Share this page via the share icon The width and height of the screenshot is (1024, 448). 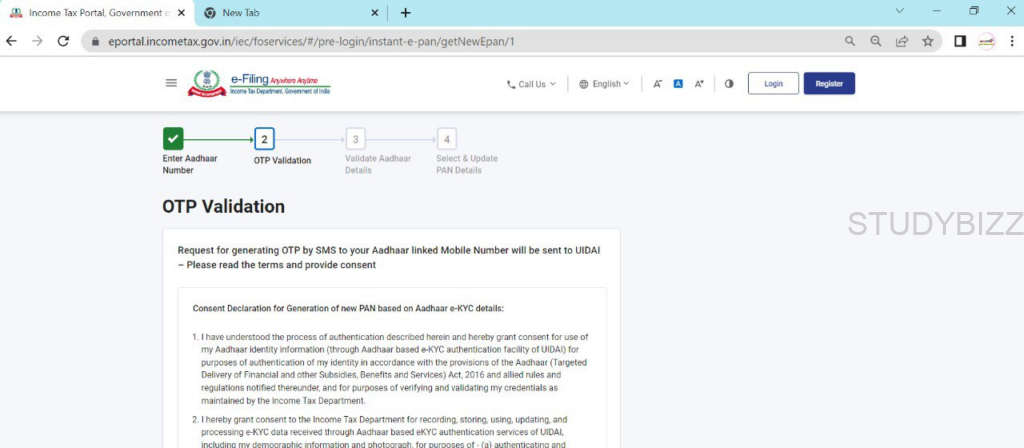pyautogui.click(x=902, y=41)
